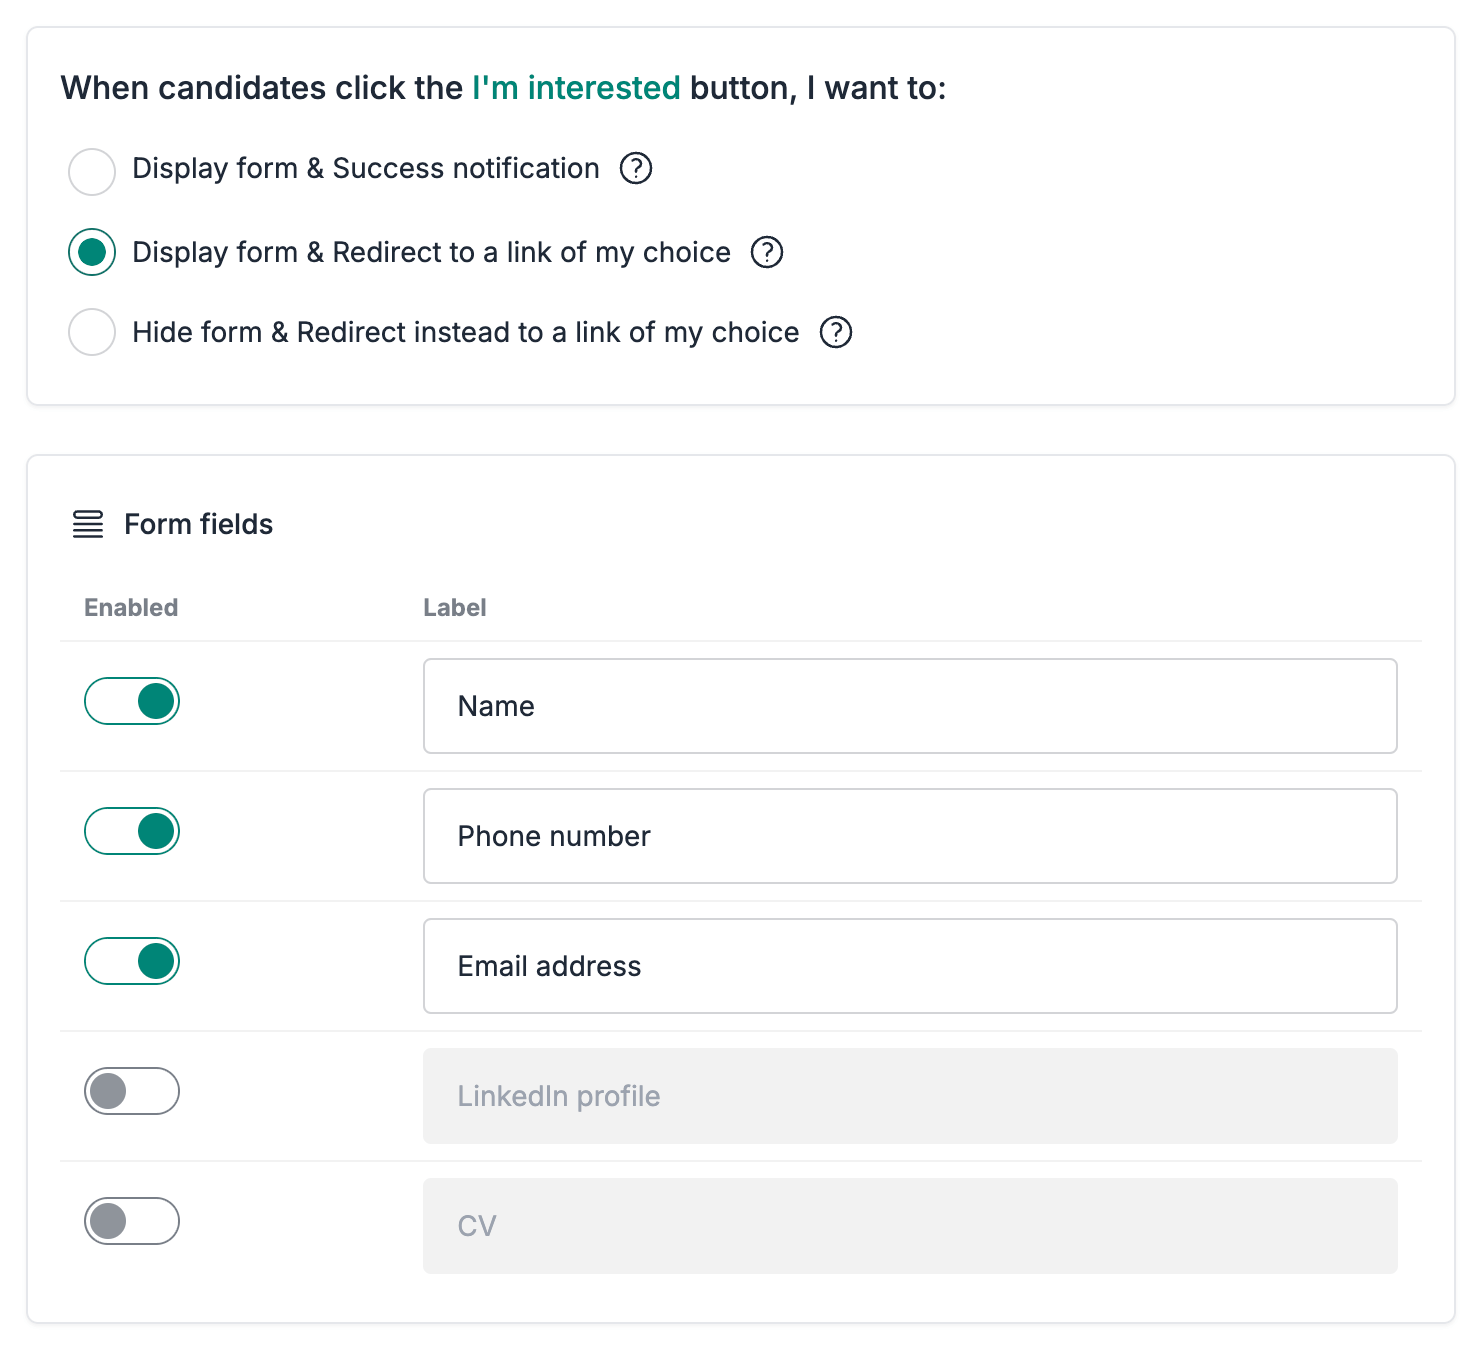Click the disabled CV label field
The width and height of the screenshot is (1480, 1352).
[910, 1226]
